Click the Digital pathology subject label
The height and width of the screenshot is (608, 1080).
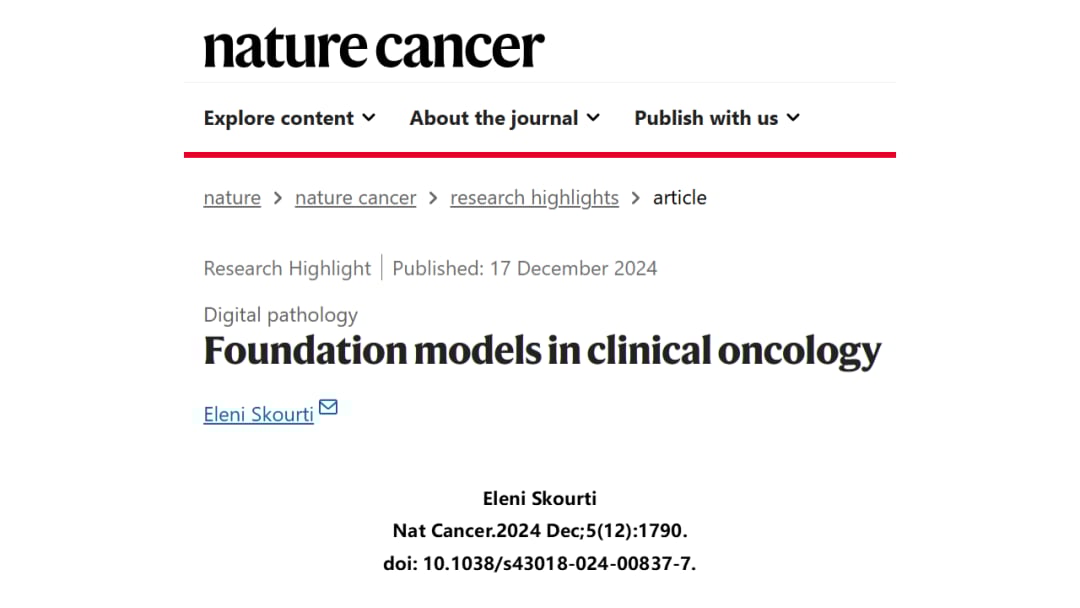point(280,315)
